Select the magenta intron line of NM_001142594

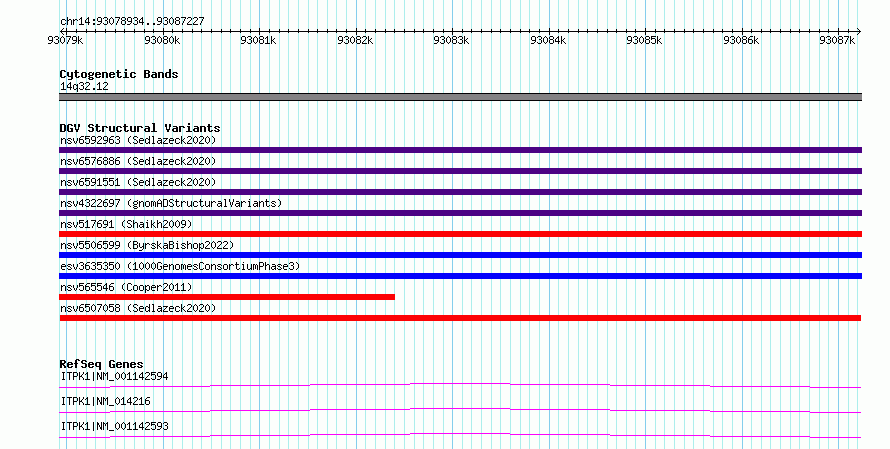460,385
